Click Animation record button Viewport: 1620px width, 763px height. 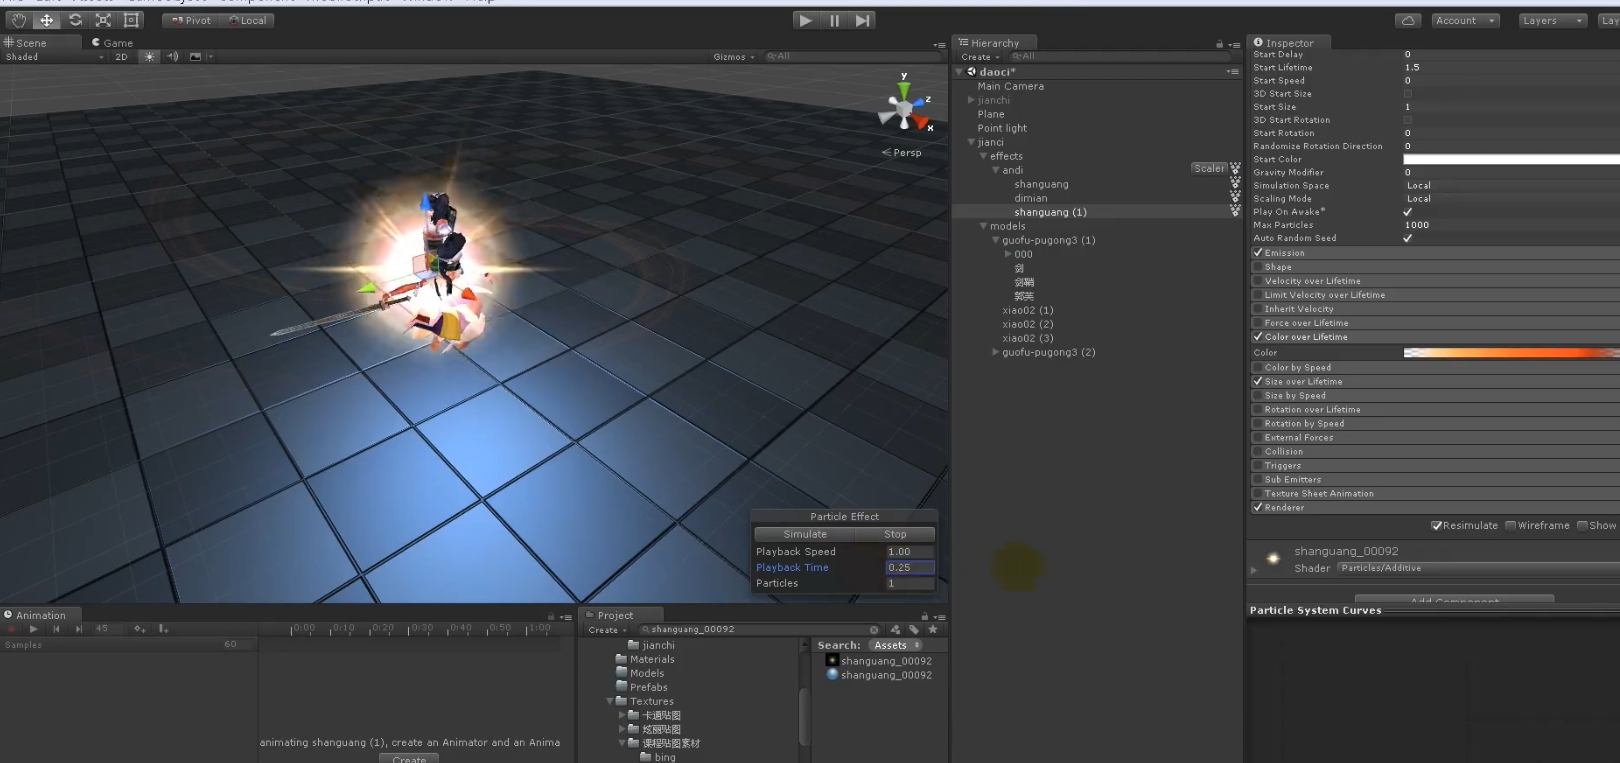click(12, 629)
